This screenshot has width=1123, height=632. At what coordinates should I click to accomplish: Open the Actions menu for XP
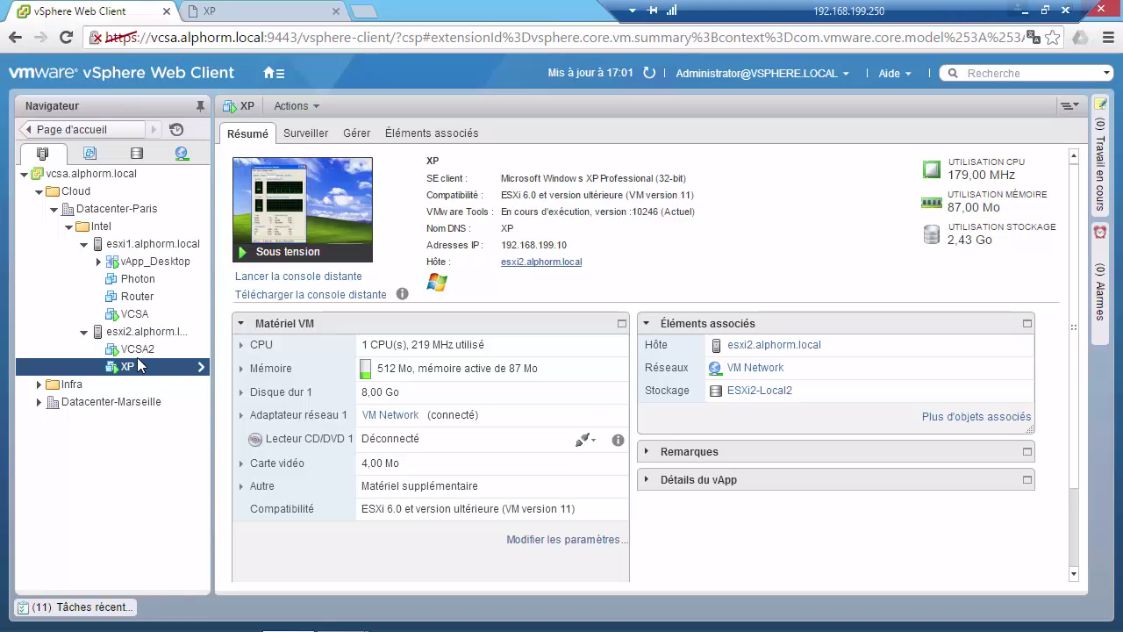coord(295,105)
